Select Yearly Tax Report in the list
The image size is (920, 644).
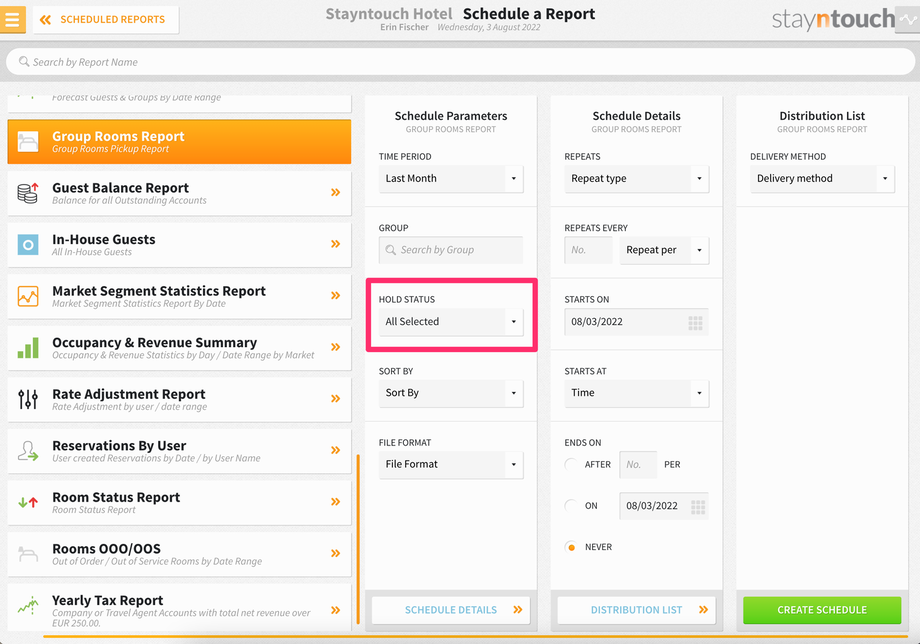pos(179,608)
